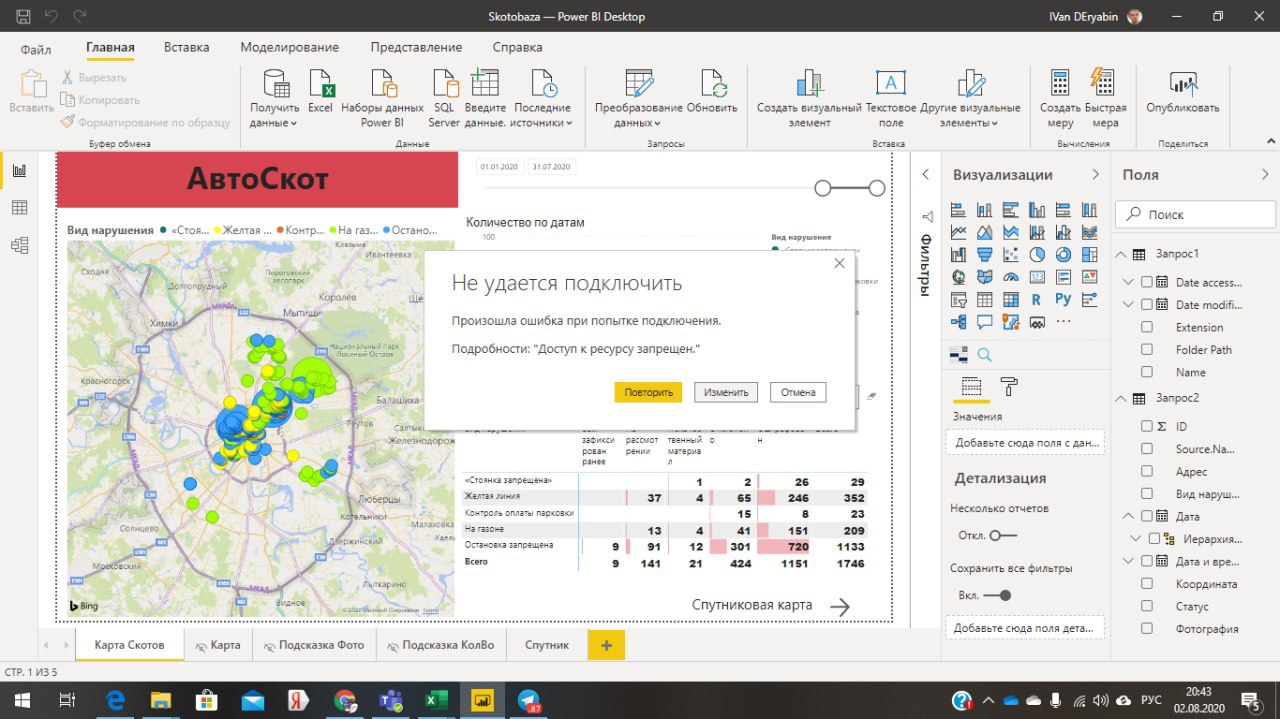Select the decomposition tree visual
Viewport: 1280px width, 719px height.
point(959,322)
